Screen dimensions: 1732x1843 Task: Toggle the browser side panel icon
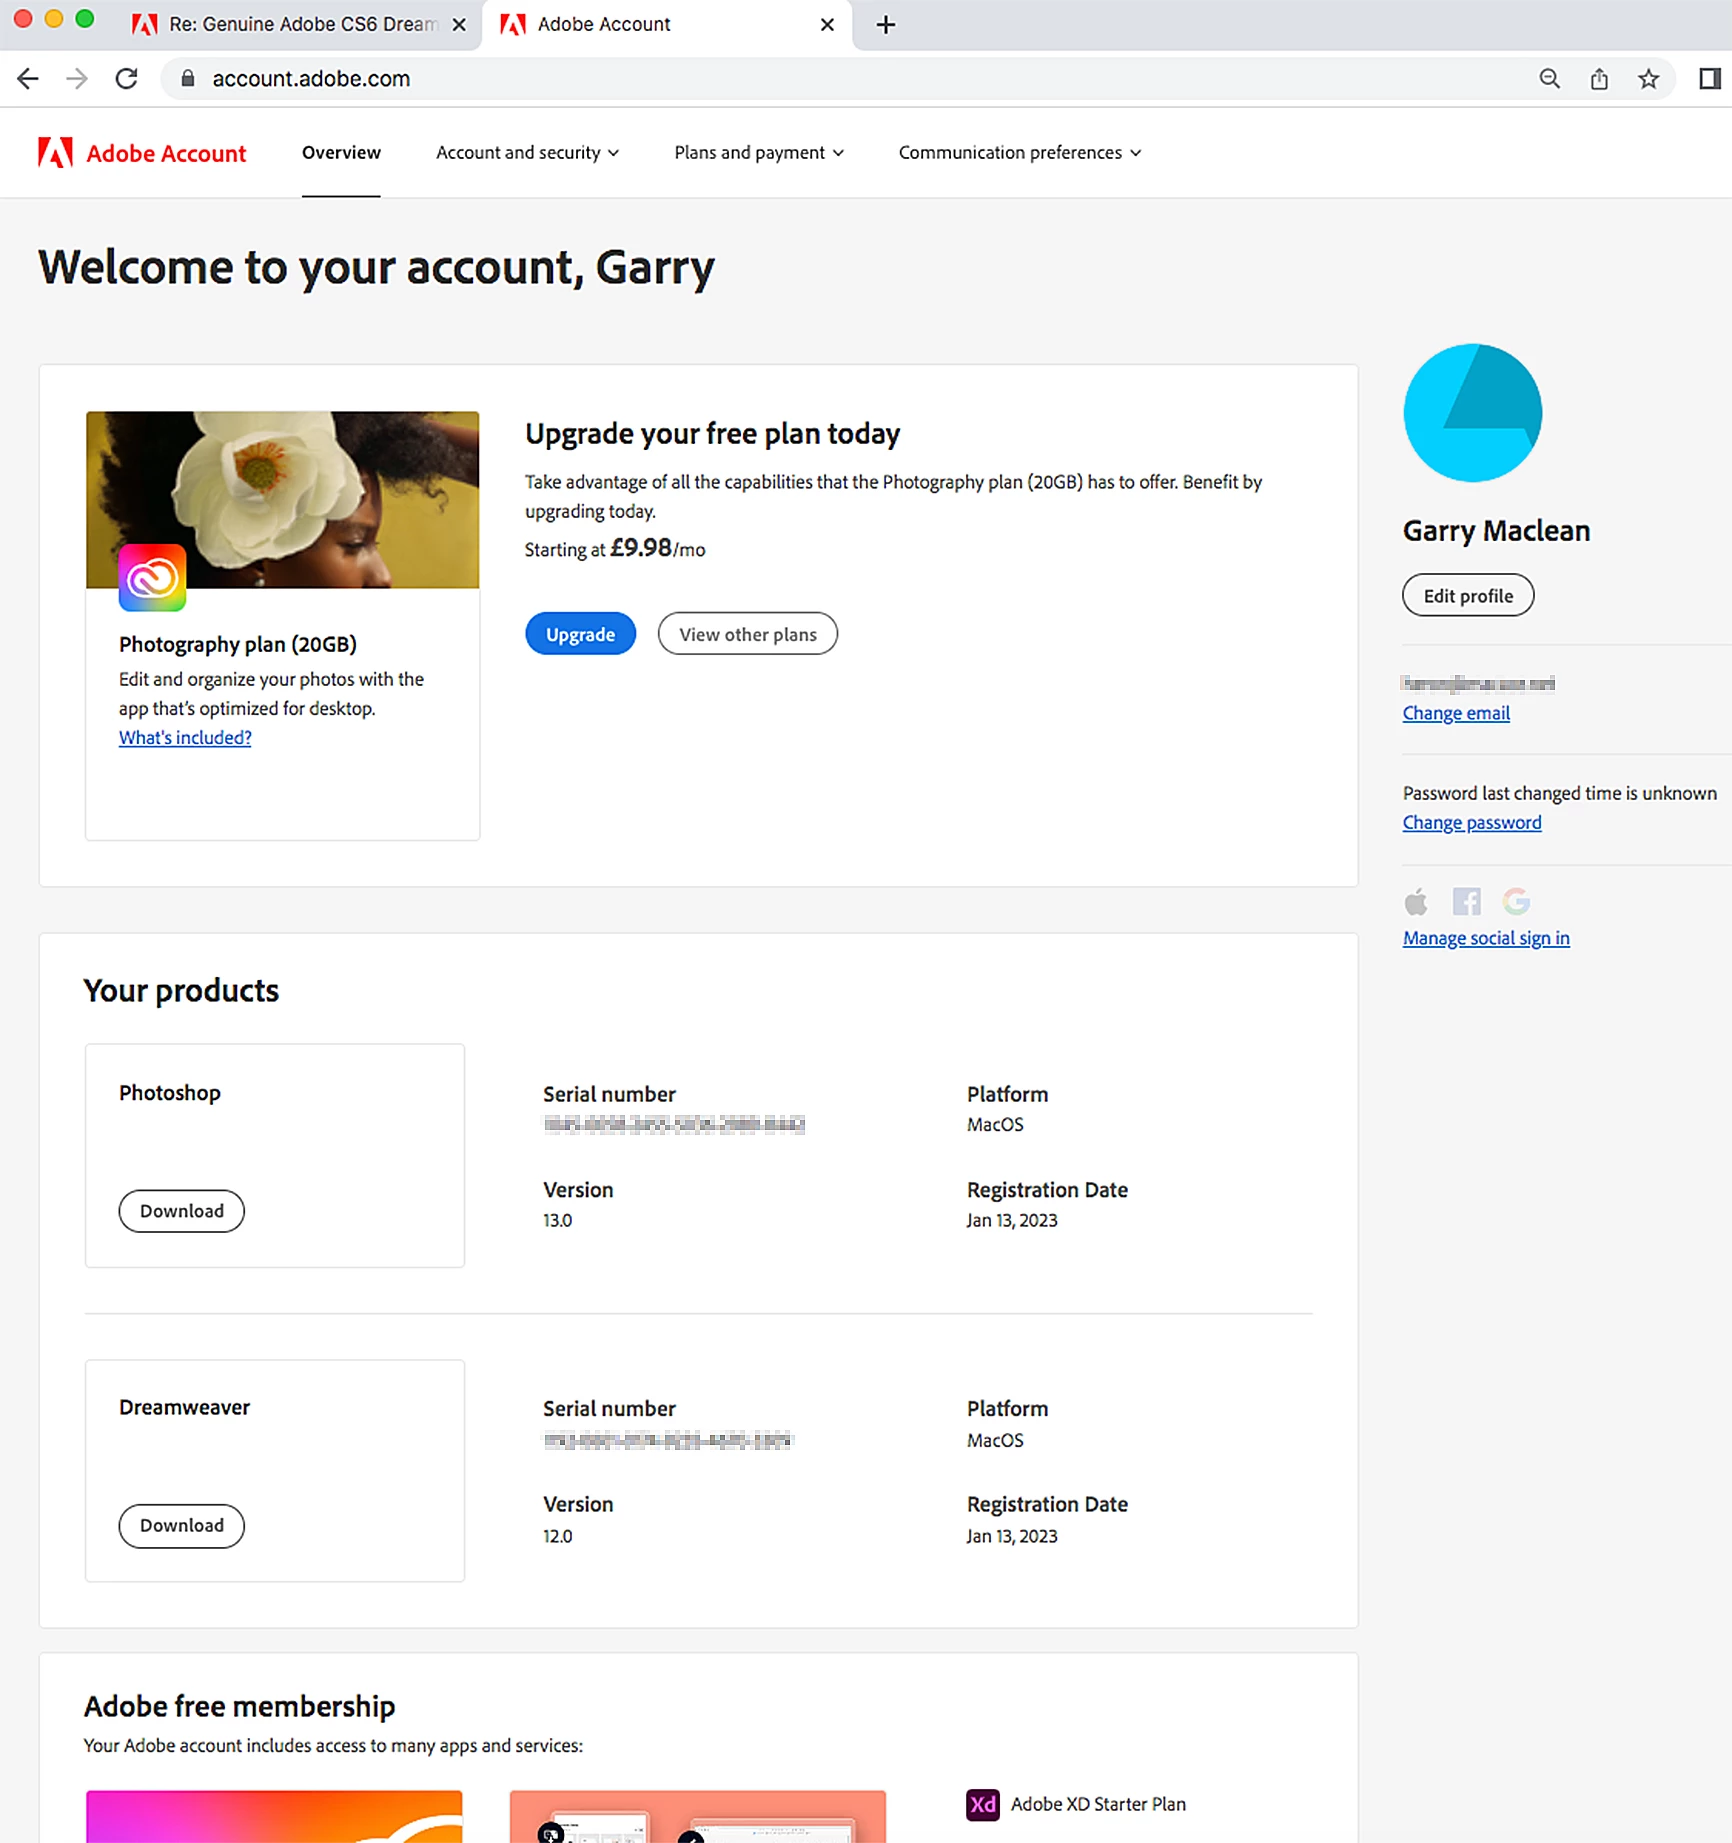(1710, 79)
